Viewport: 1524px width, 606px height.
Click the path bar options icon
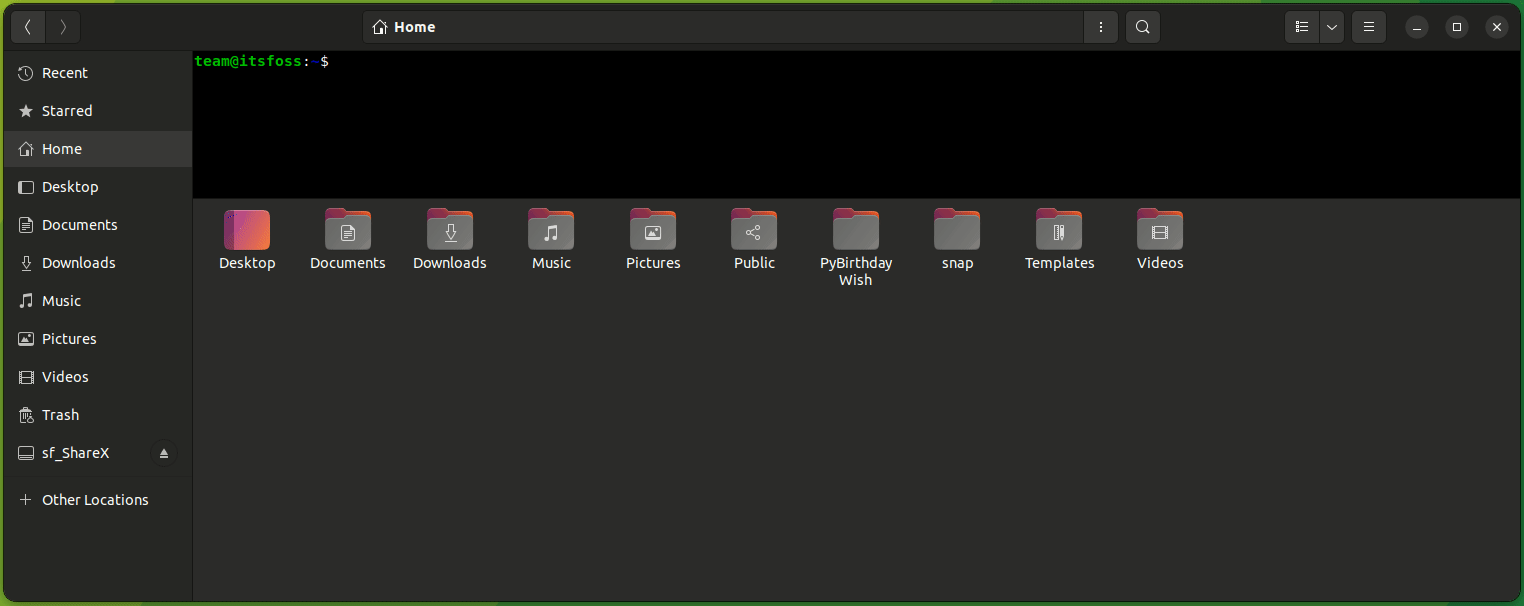coord(1100,27)
